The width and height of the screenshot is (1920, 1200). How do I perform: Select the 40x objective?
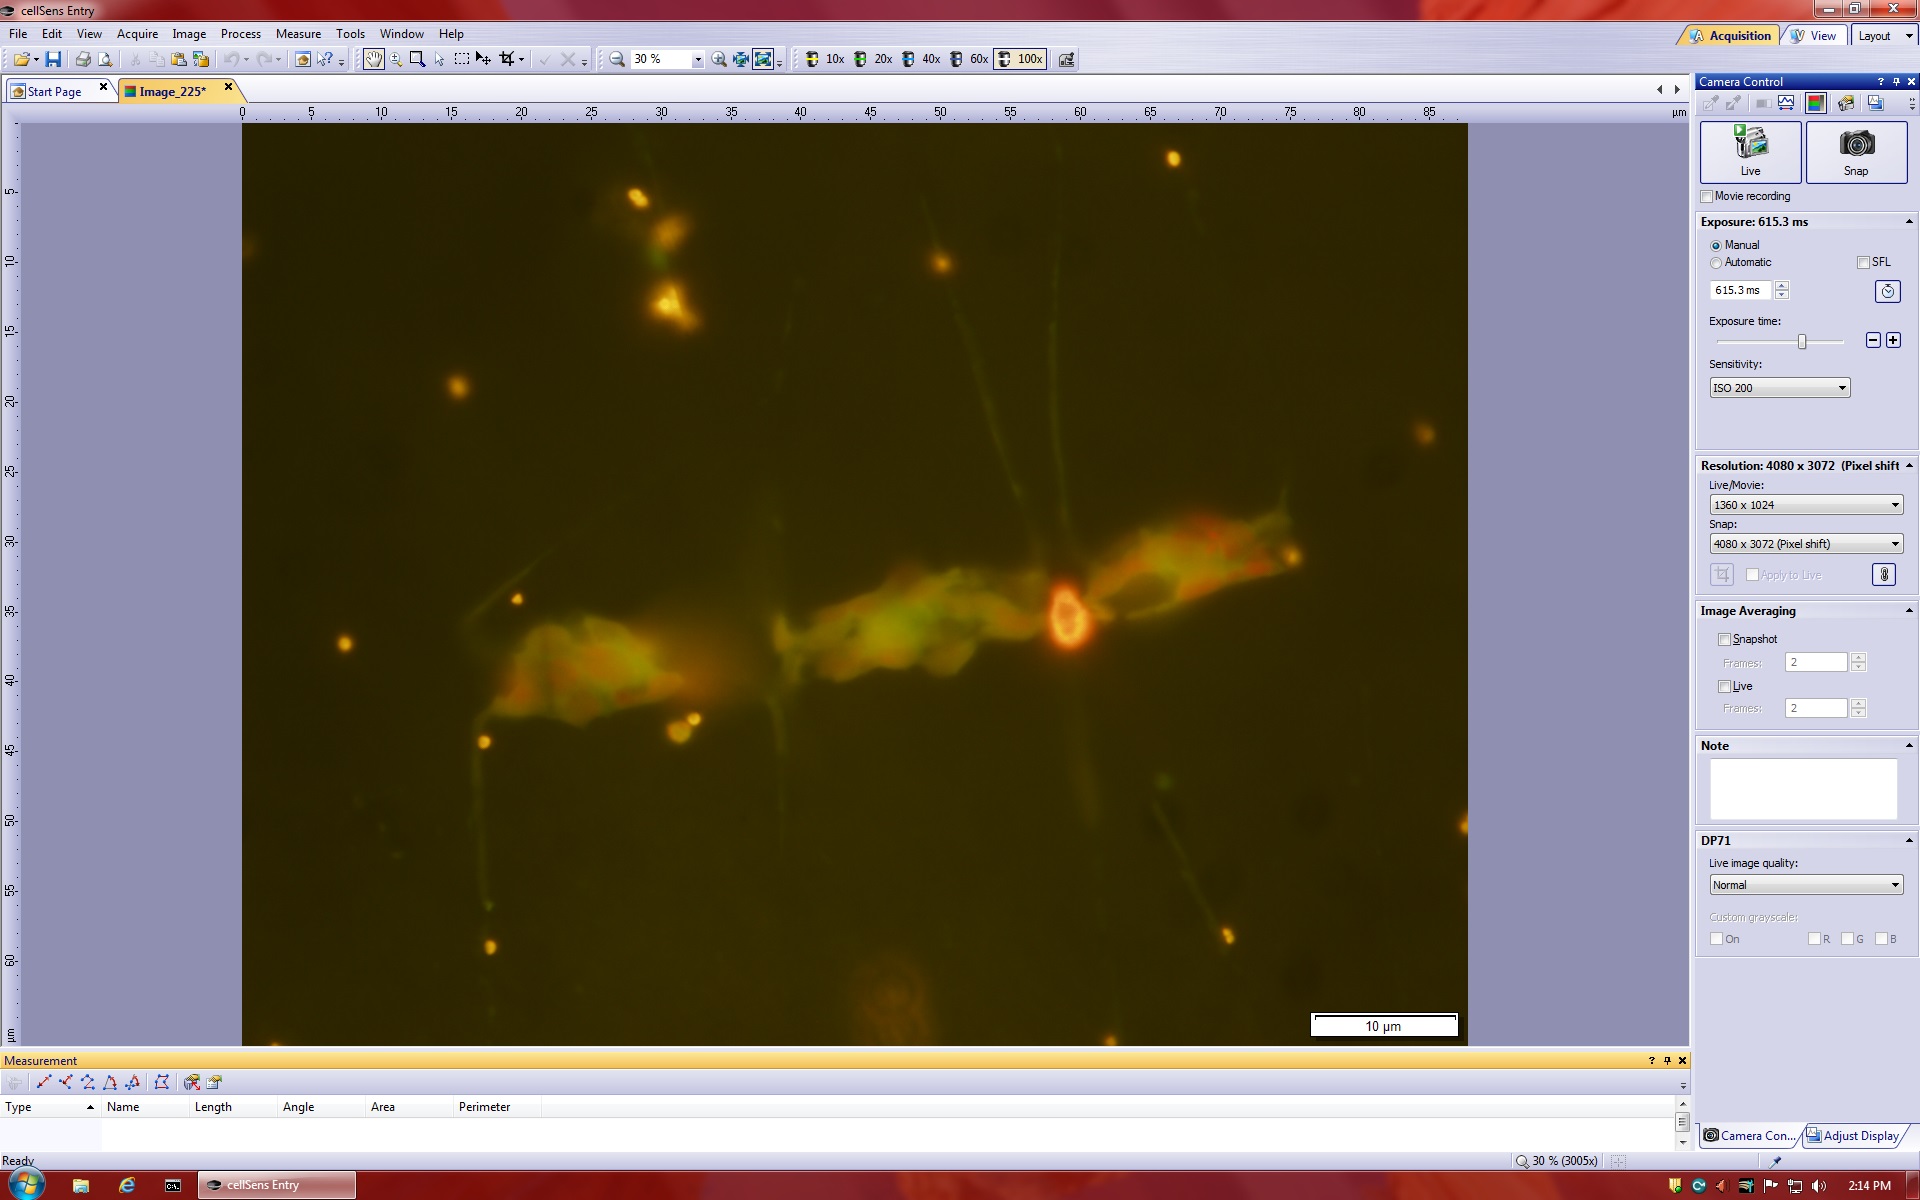coord(921,60)
